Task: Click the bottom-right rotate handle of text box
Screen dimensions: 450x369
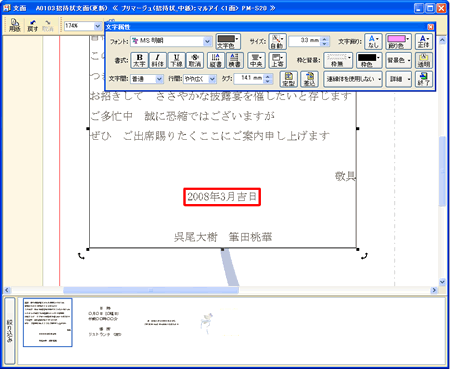Action: pyautogui.click(x=364, y=256)
